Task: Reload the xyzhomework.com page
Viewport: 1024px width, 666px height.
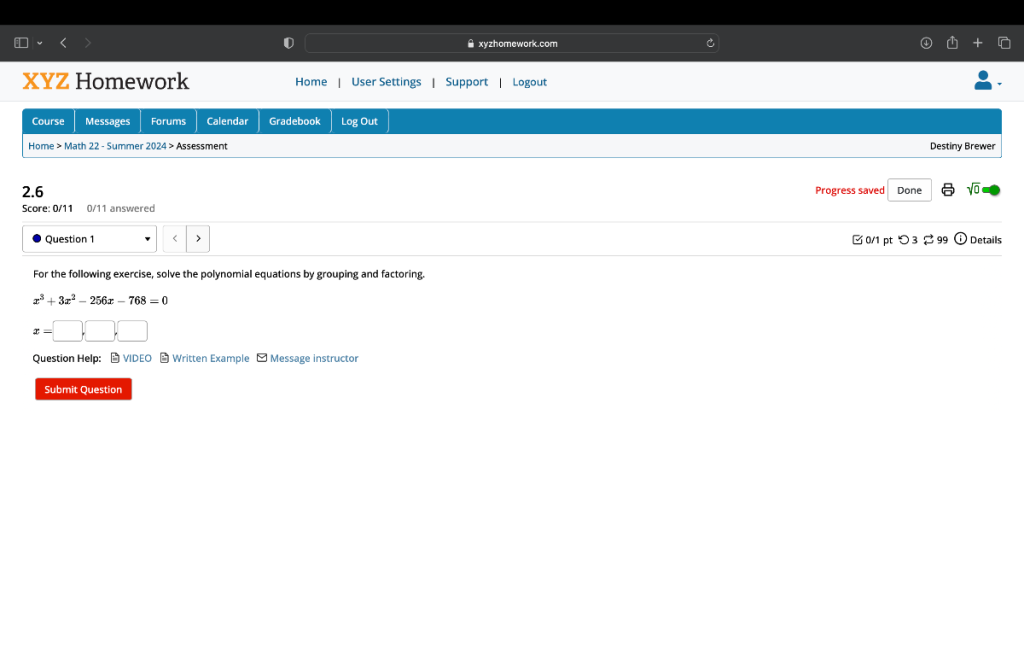Action: [x=709, y=43]
